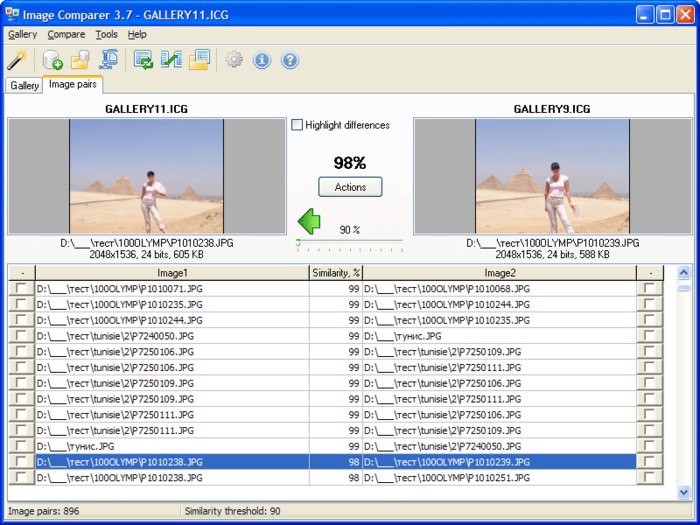Select the тунис.JPG row in Image1 list

(x=172, y=446)
